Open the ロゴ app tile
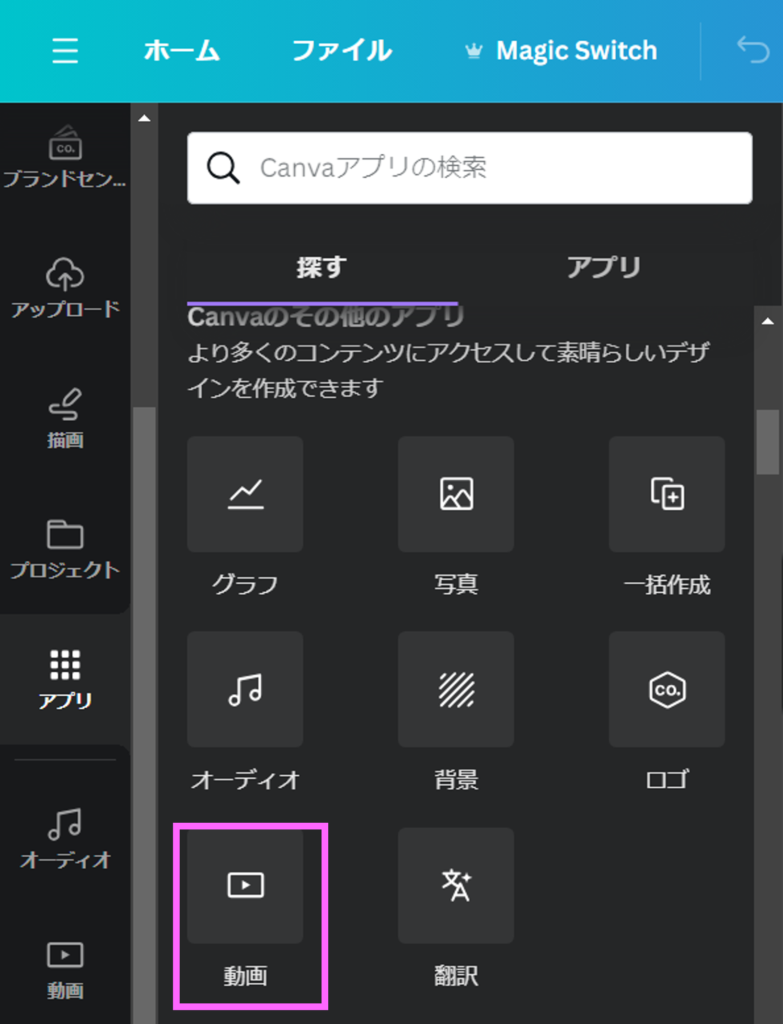The height and width of the screenshot is (1024, 783). click(666, 689)
